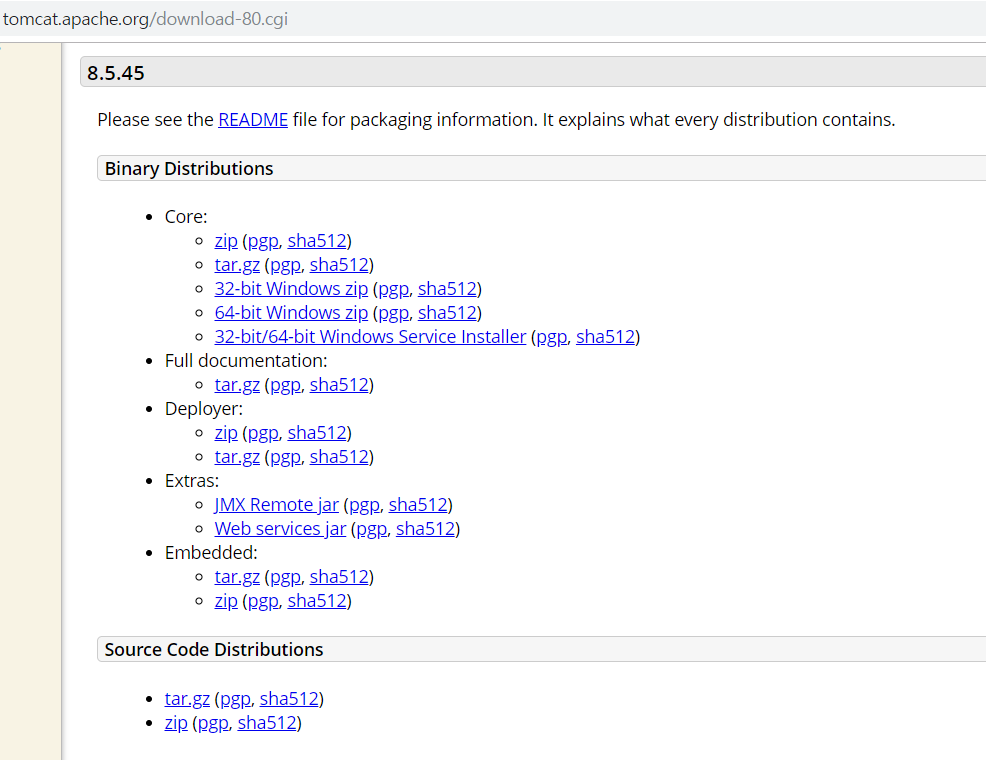Open sha512 for Web services jar

425,529
